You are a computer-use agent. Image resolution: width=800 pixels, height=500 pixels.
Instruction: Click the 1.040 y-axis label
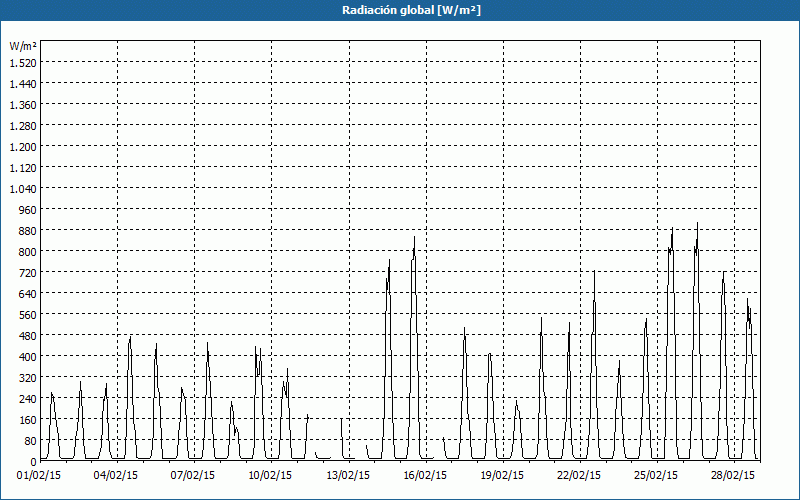[x=23, y=188]
